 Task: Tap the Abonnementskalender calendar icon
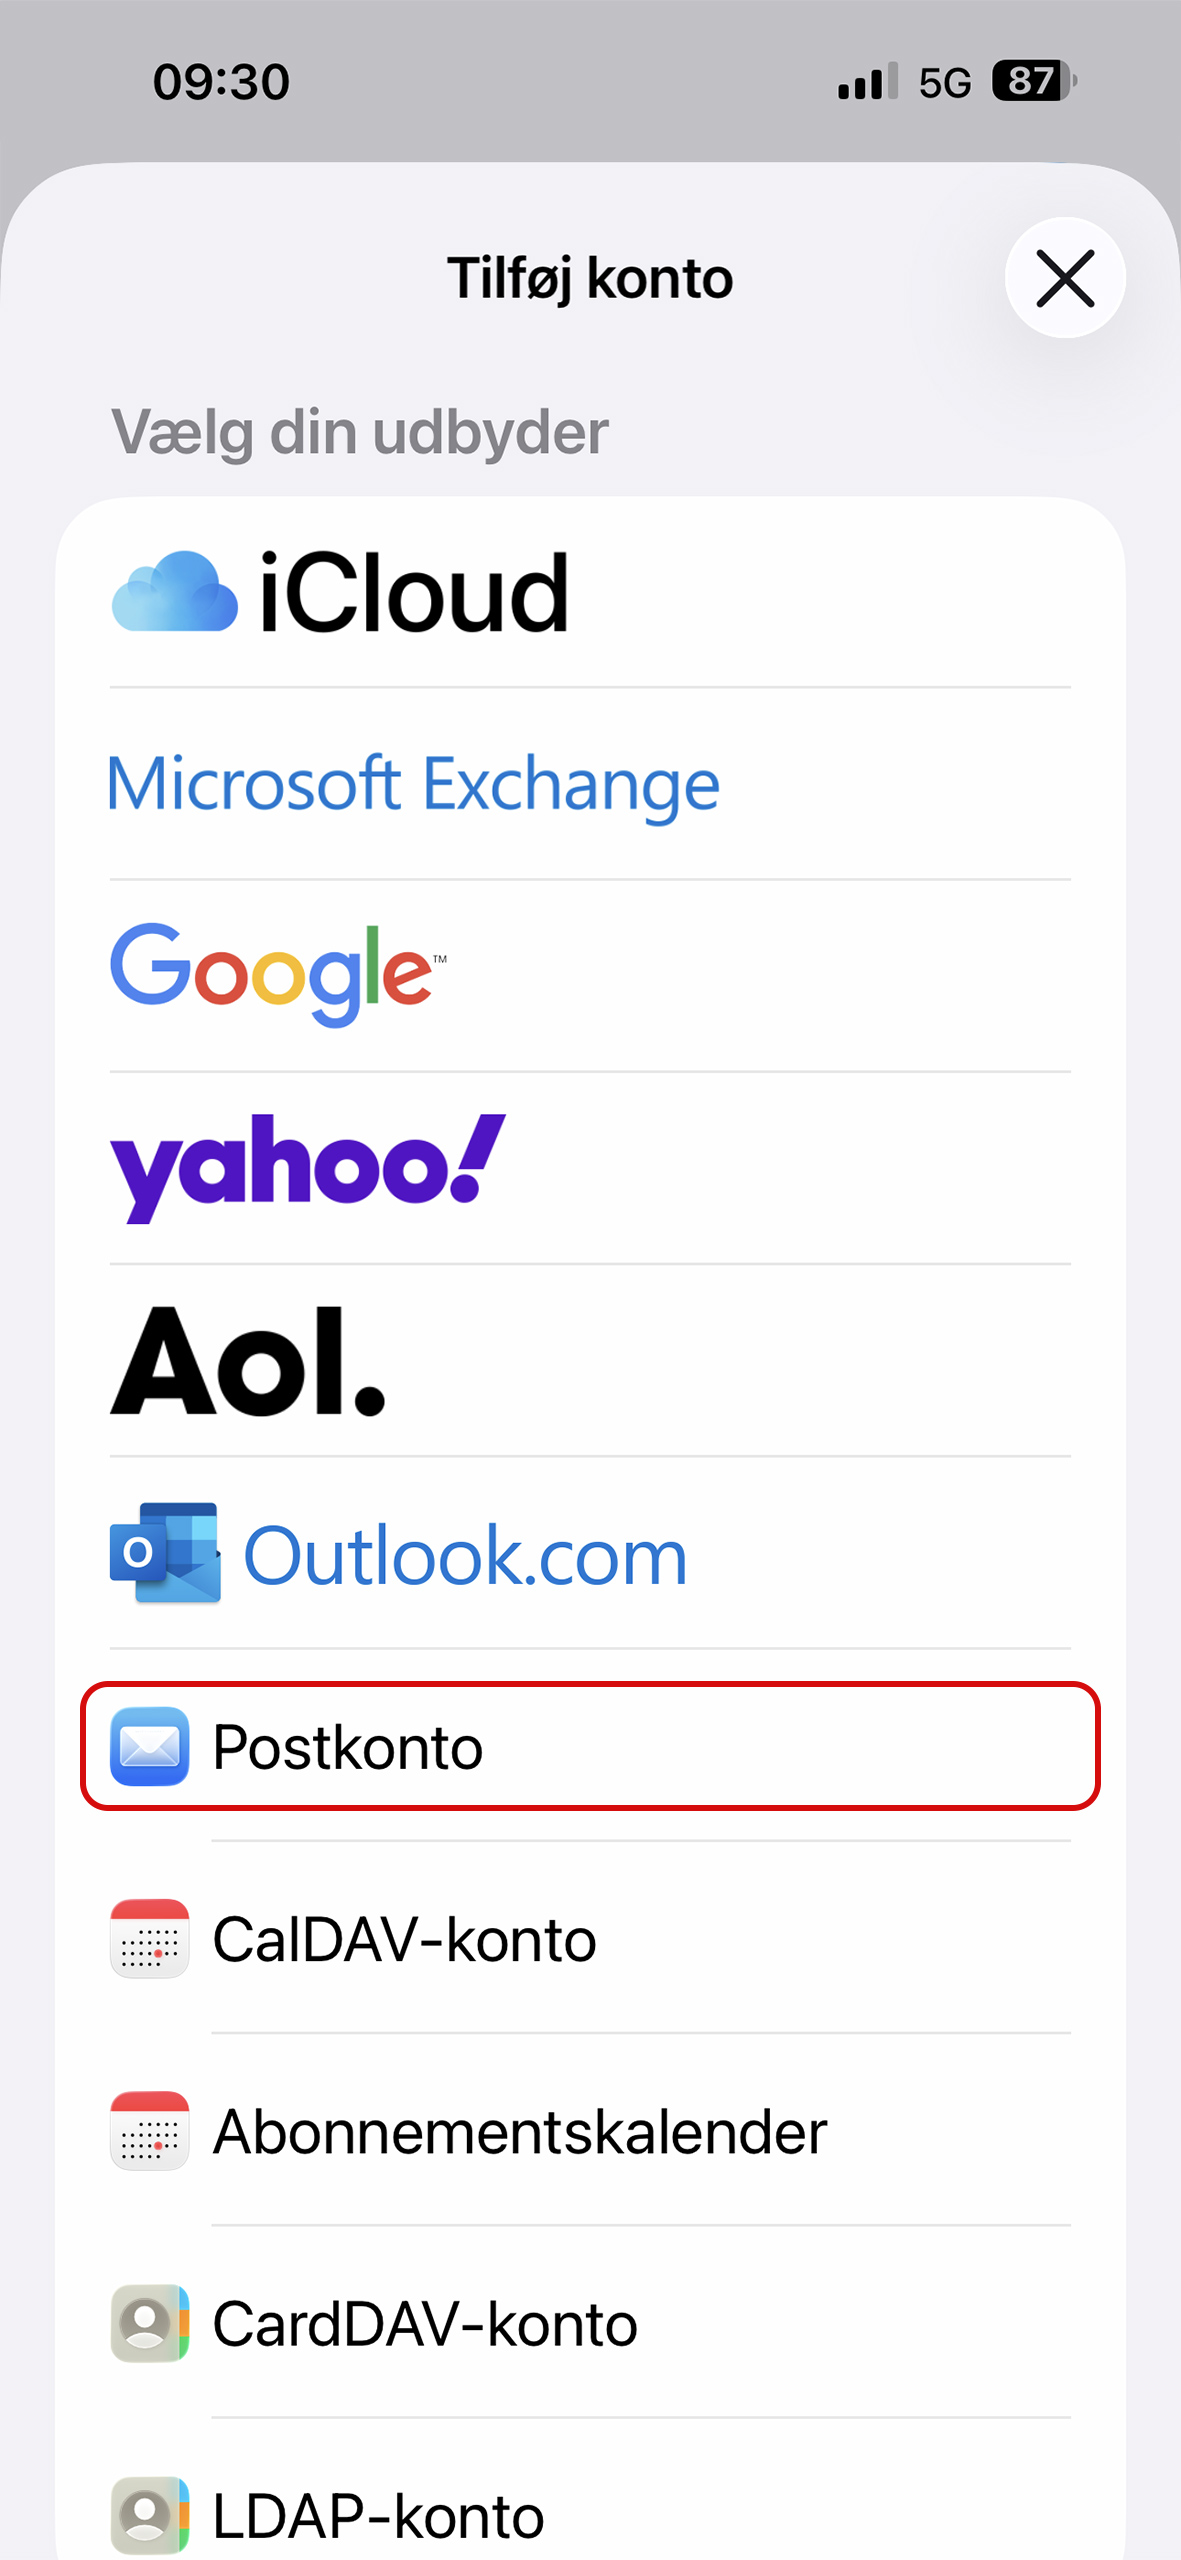click(150, 2130)
